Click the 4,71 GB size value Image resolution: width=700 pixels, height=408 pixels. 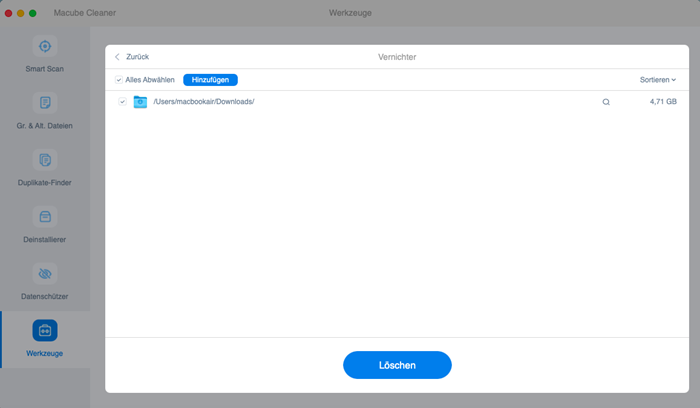click(x=663, y=102)
